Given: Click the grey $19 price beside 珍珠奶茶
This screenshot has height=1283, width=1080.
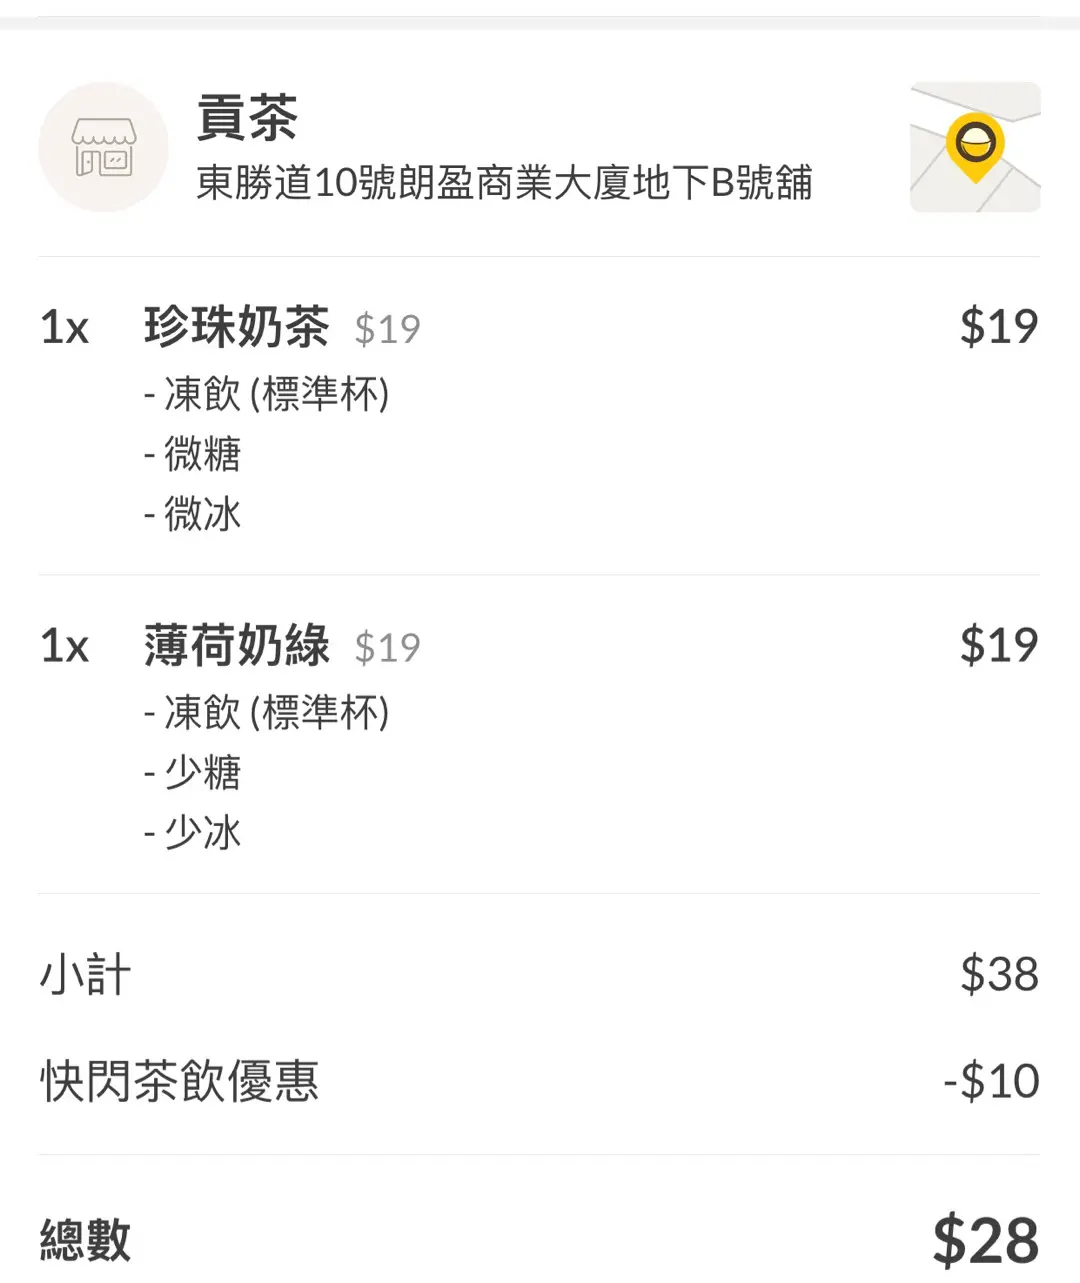Looking at the screenshot, I should (388, 329).
